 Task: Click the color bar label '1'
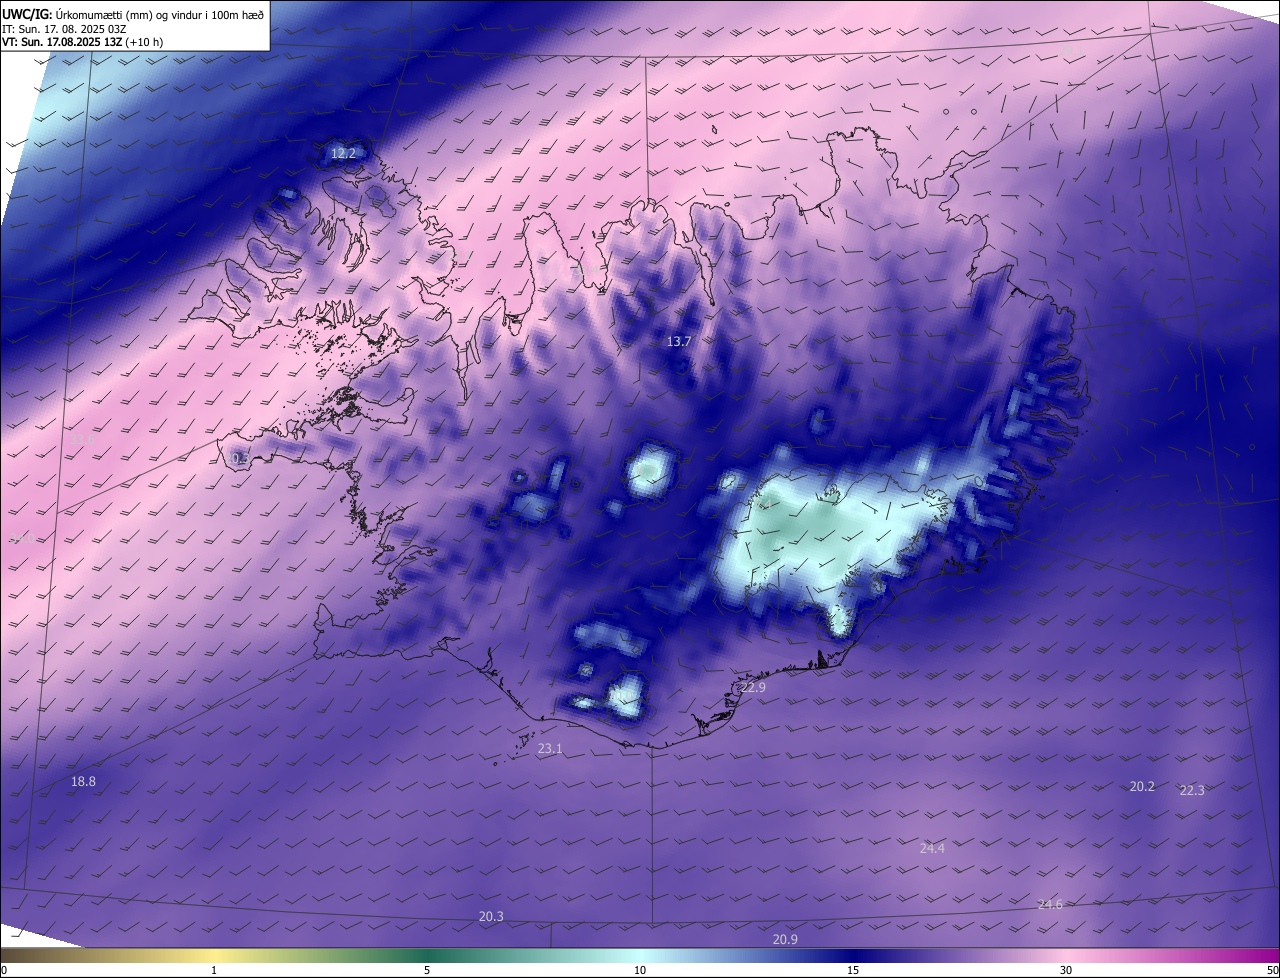point(214,970)
